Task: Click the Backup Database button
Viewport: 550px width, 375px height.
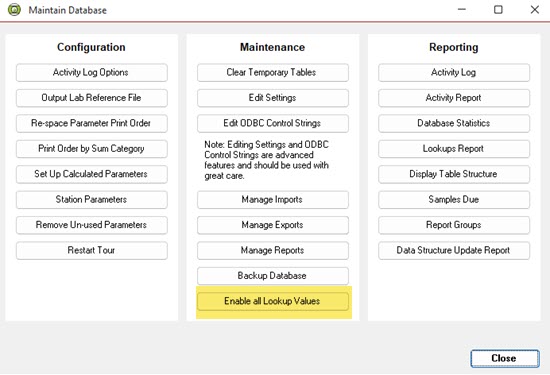Action: (273, 276)
